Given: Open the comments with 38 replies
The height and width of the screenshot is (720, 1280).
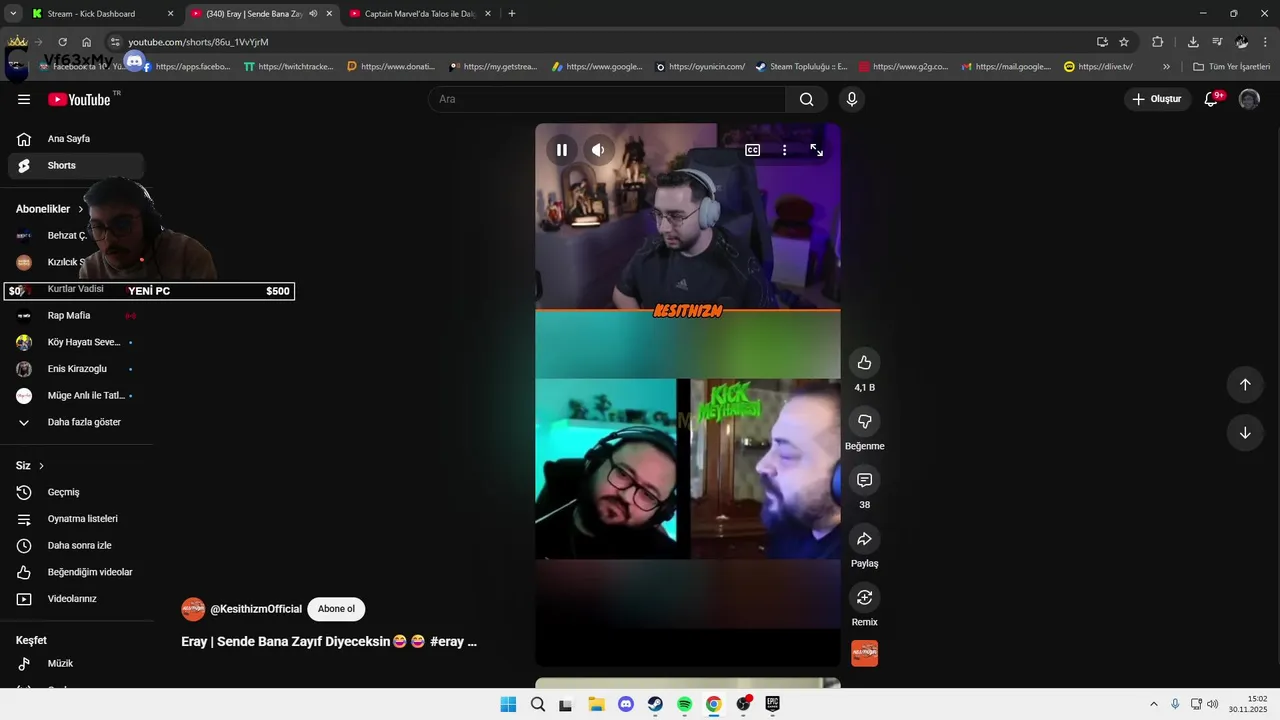Looking at the screenshot, I should tap(865, 480).
